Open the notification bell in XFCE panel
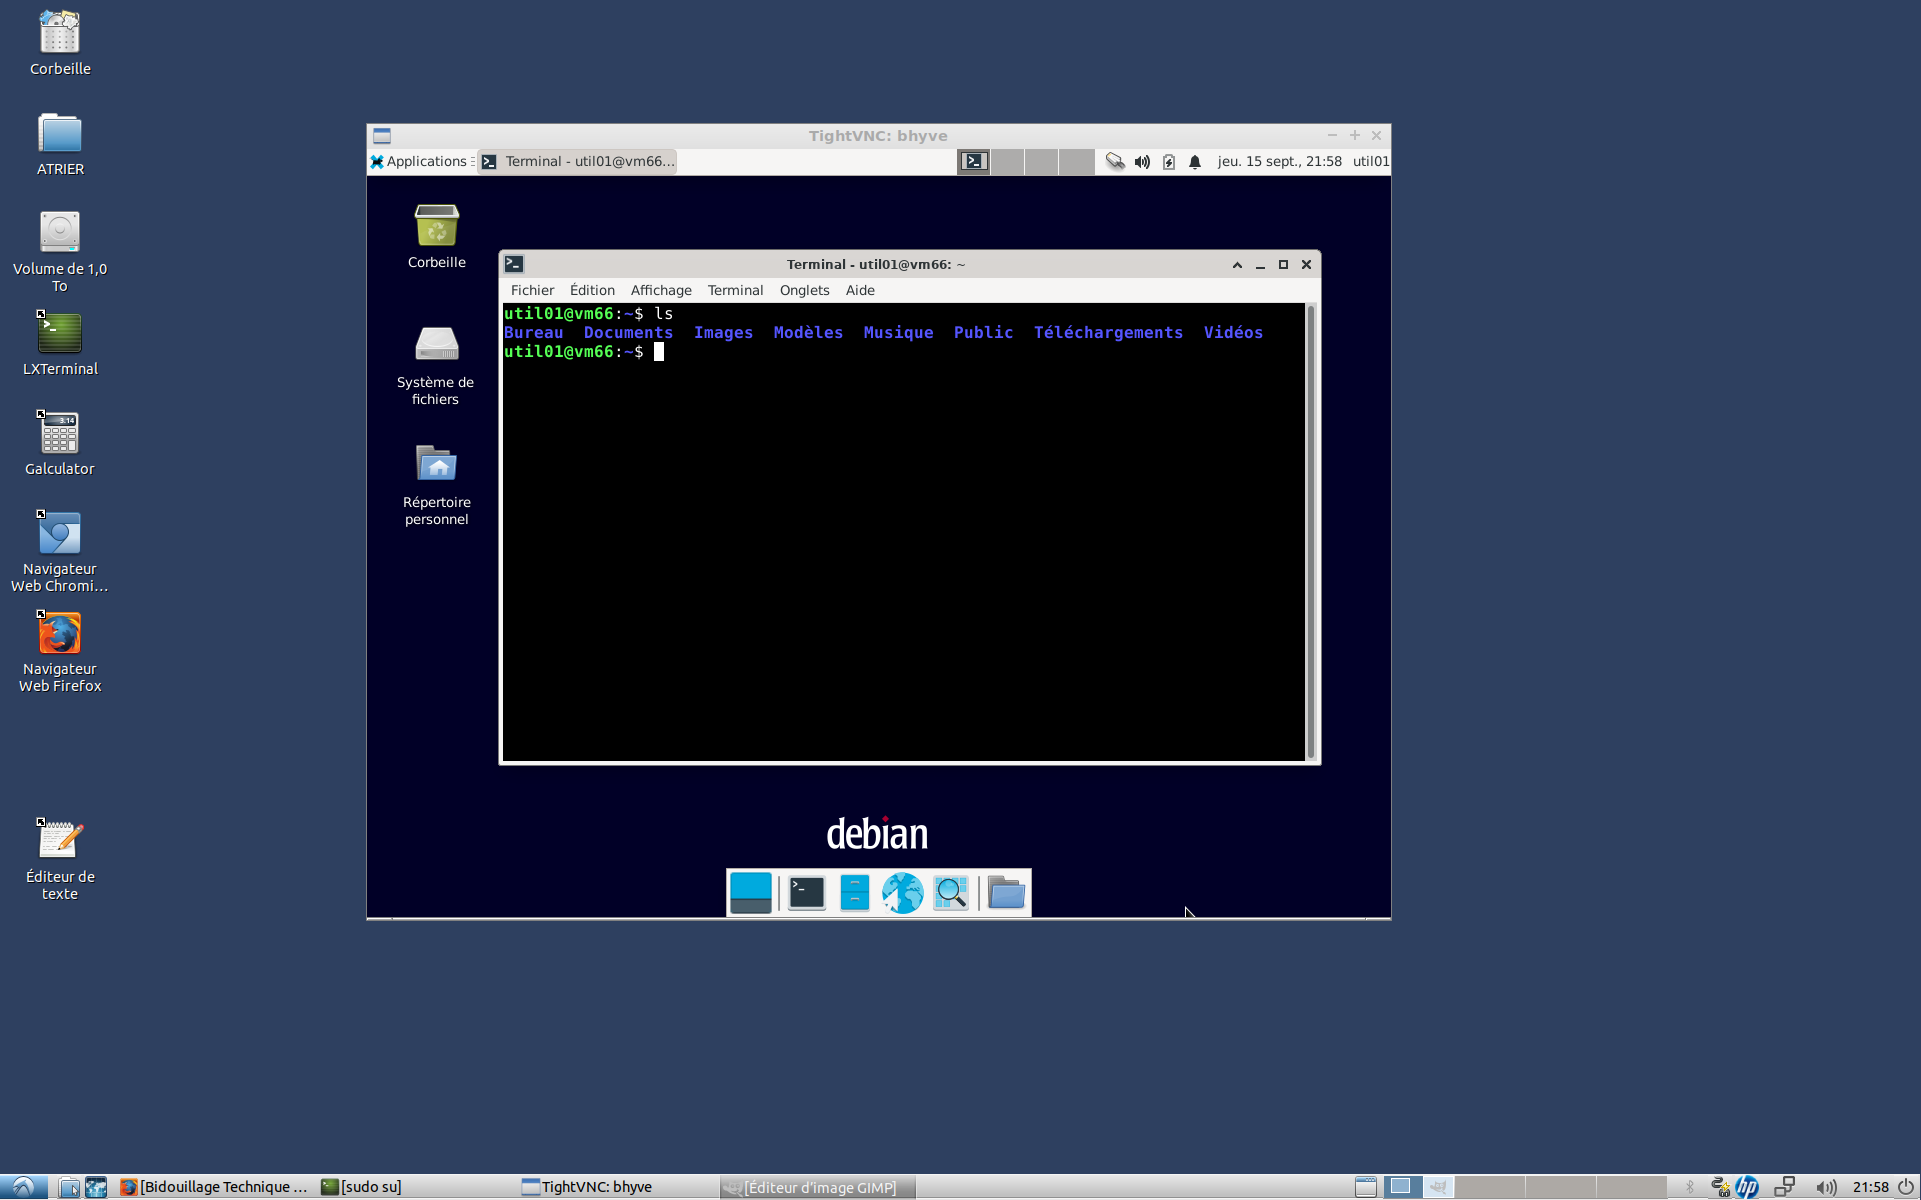This screenshot has width=1921, height=1200. pyautogui.click(x=1195, y=162)
